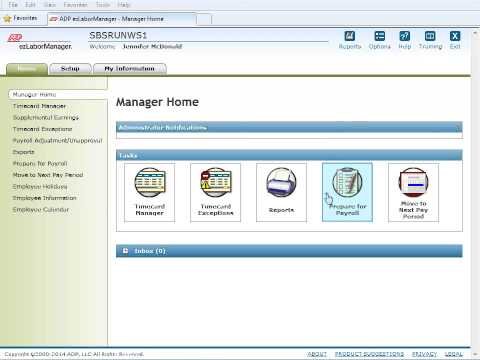Open the Favorites menu in the menu bar
Viewport: 480px width, 360px height.
click(76, 5)
